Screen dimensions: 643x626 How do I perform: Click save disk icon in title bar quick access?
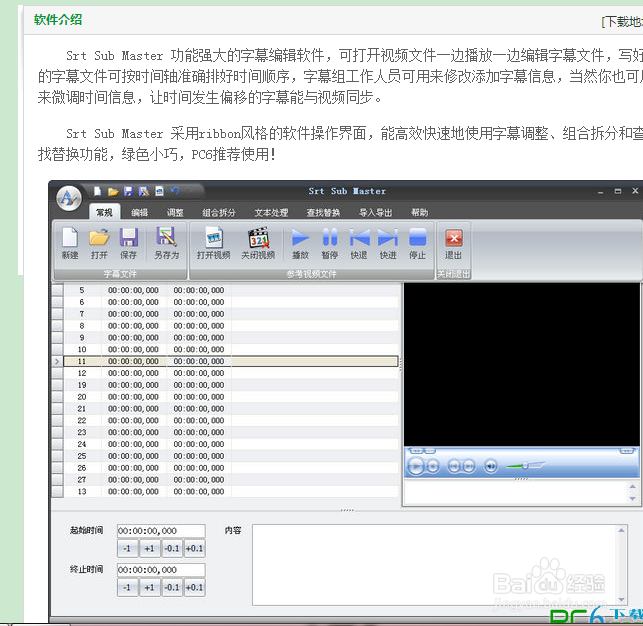point(128,191)
